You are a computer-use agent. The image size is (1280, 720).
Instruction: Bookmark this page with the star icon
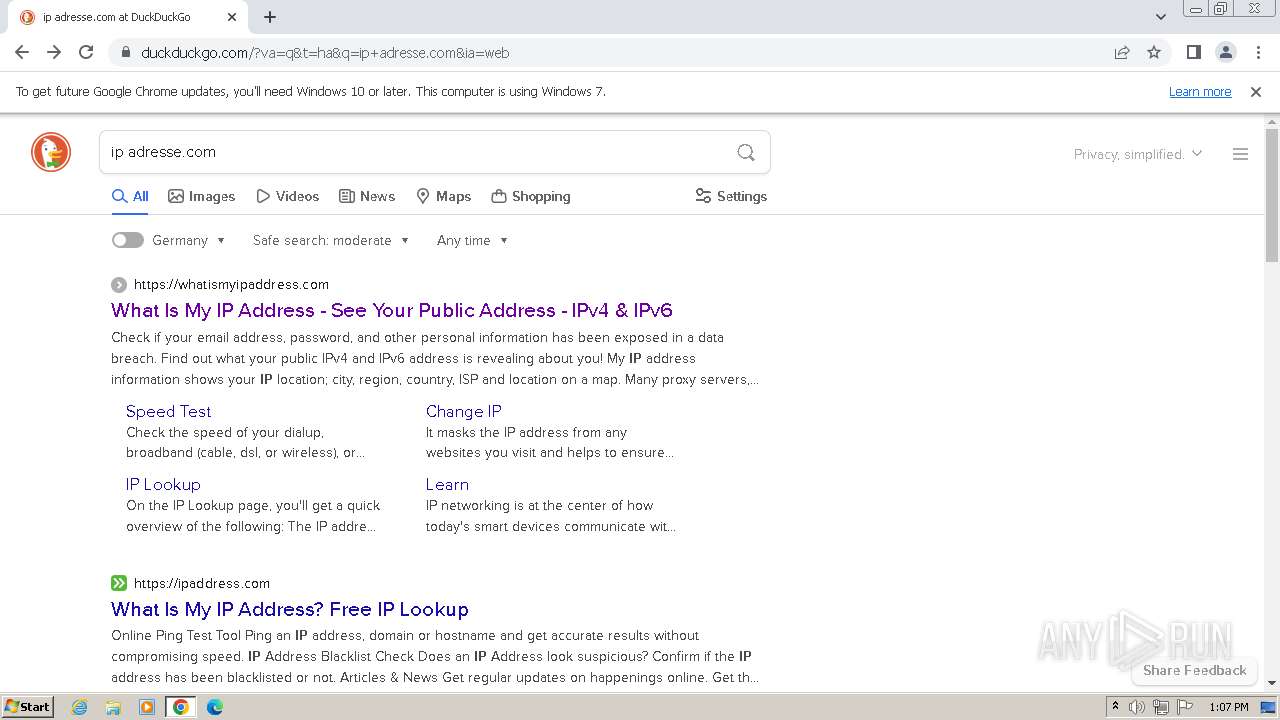point(1154,52)
